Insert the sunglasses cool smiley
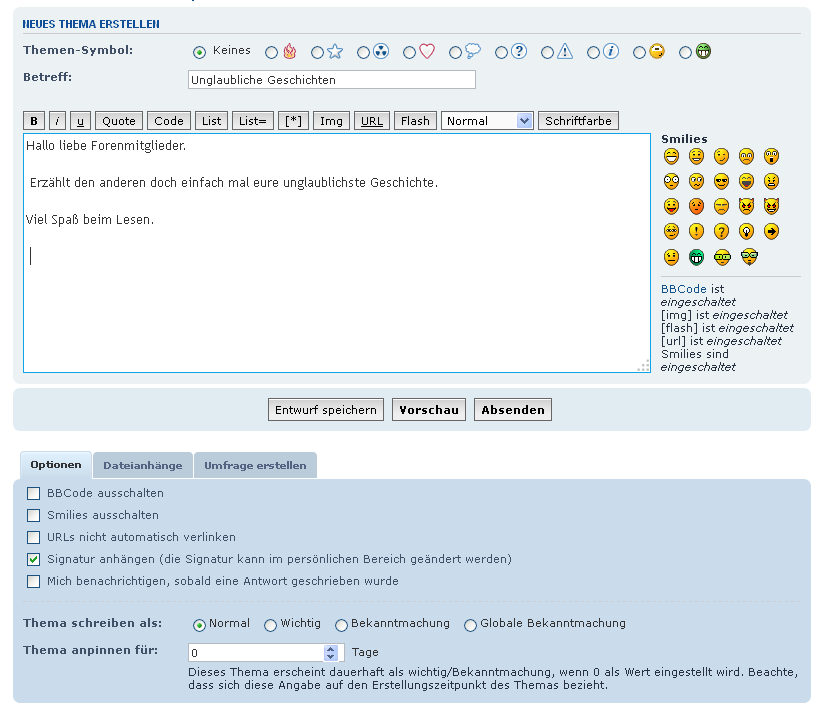 point(721,182)
